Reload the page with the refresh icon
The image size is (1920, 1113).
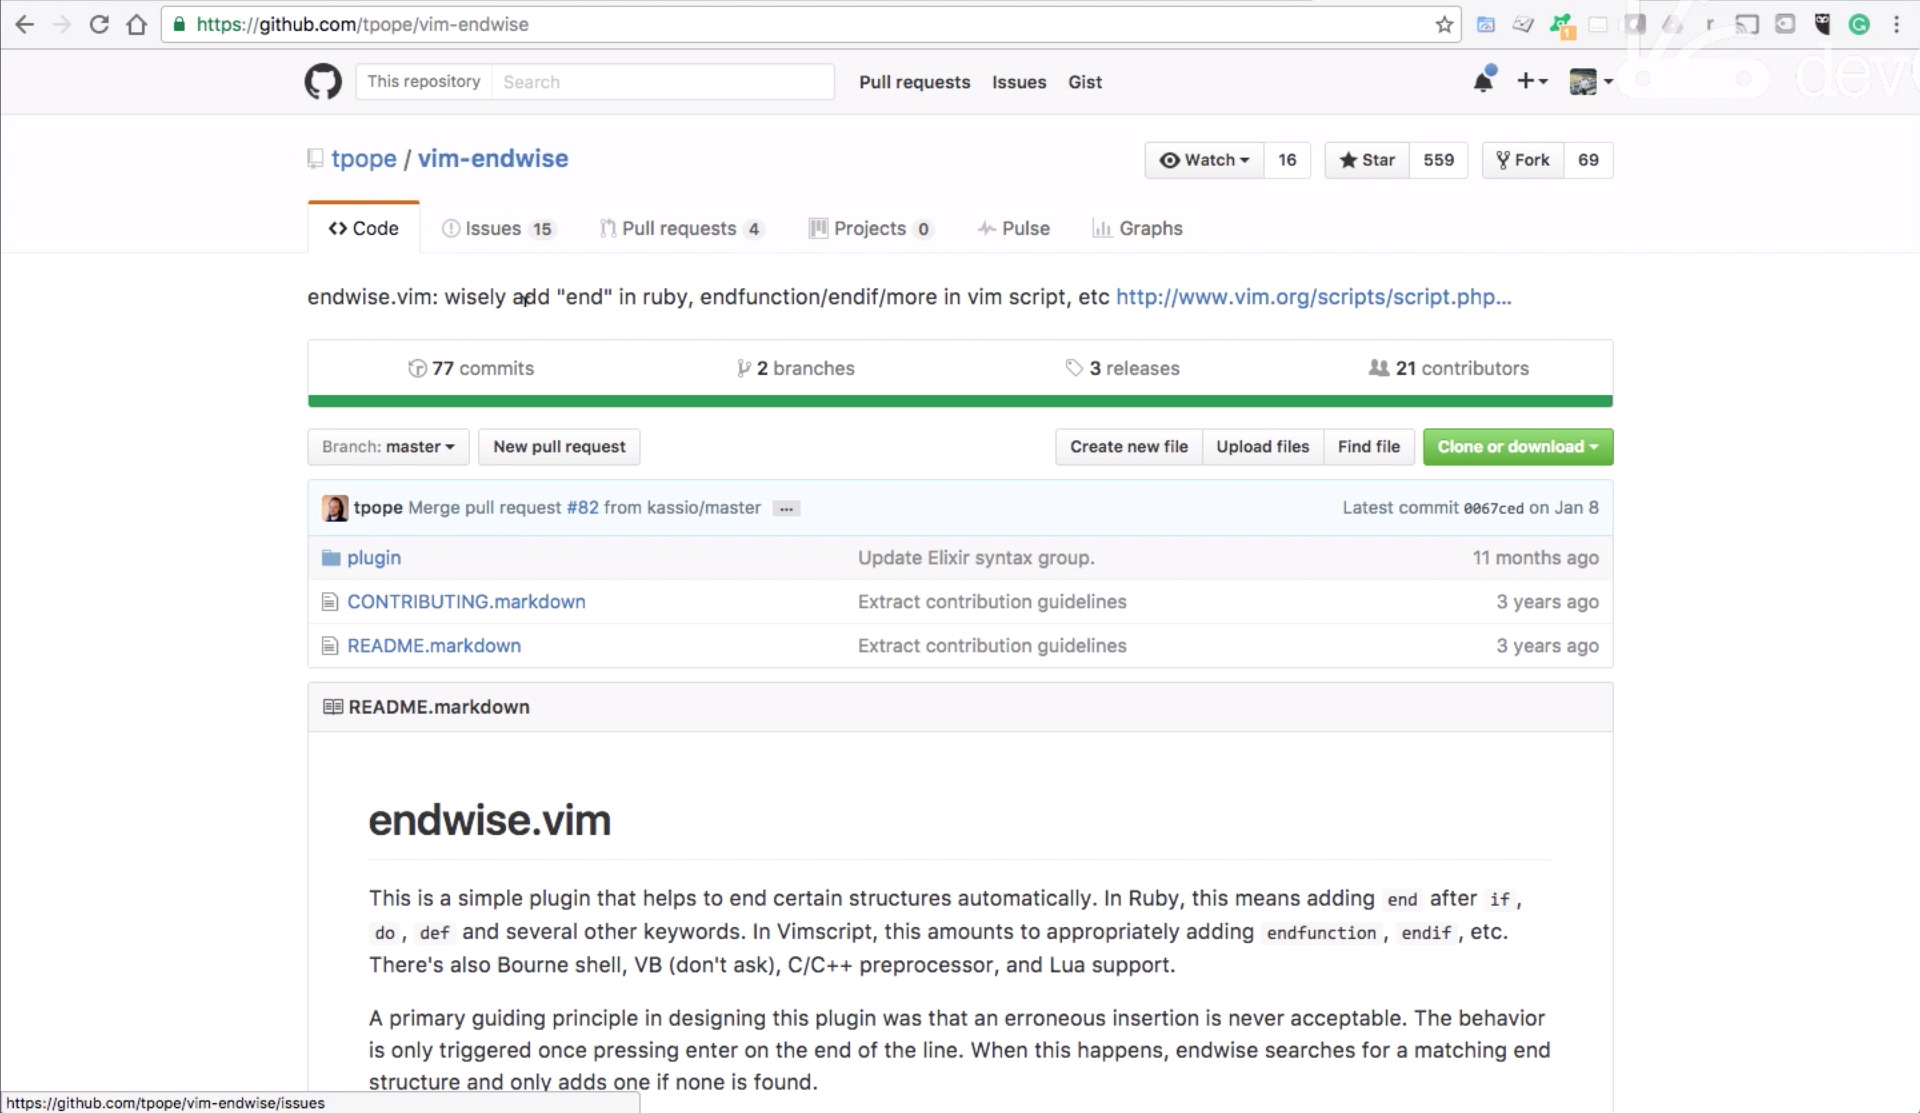(x=99, y=24)
